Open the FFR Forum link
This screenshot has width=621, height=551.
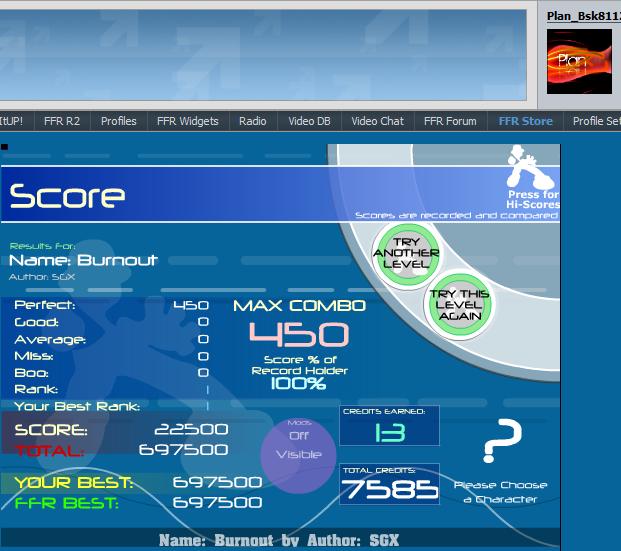coord(450,121)
